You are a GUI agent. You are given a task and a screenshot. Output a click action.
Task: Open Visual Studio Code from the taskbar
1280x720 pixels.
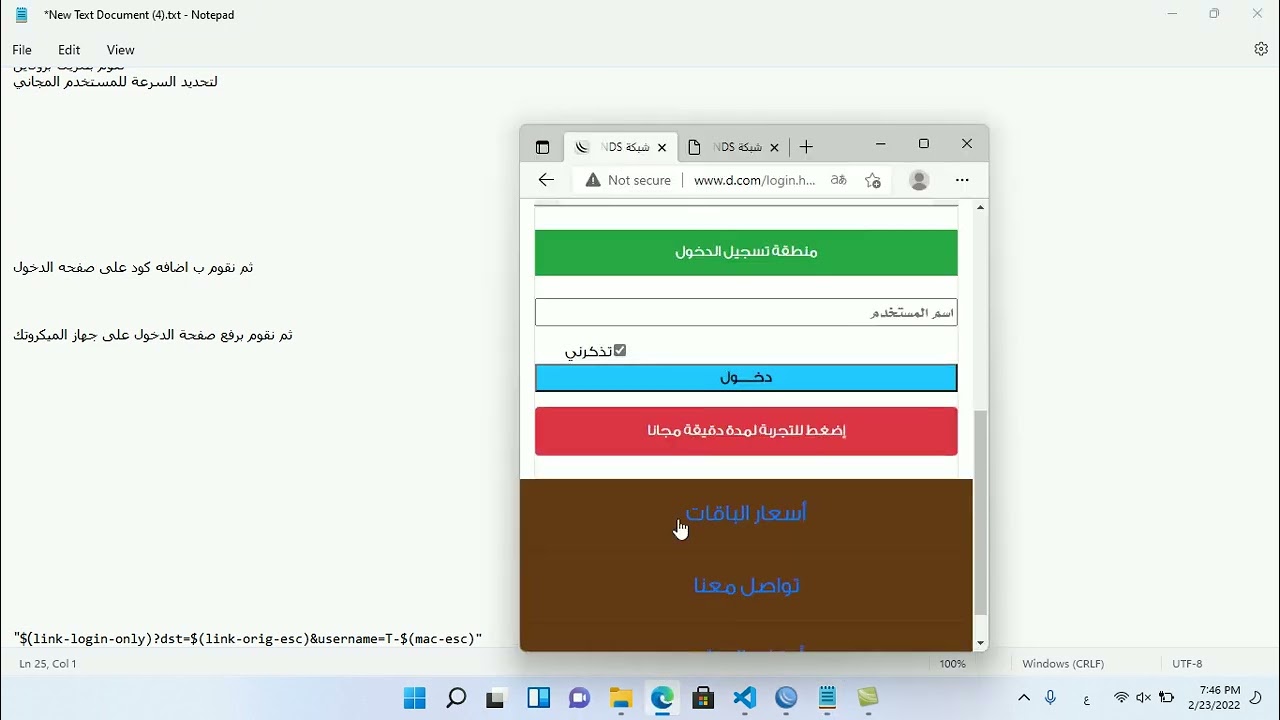(744, 698)
